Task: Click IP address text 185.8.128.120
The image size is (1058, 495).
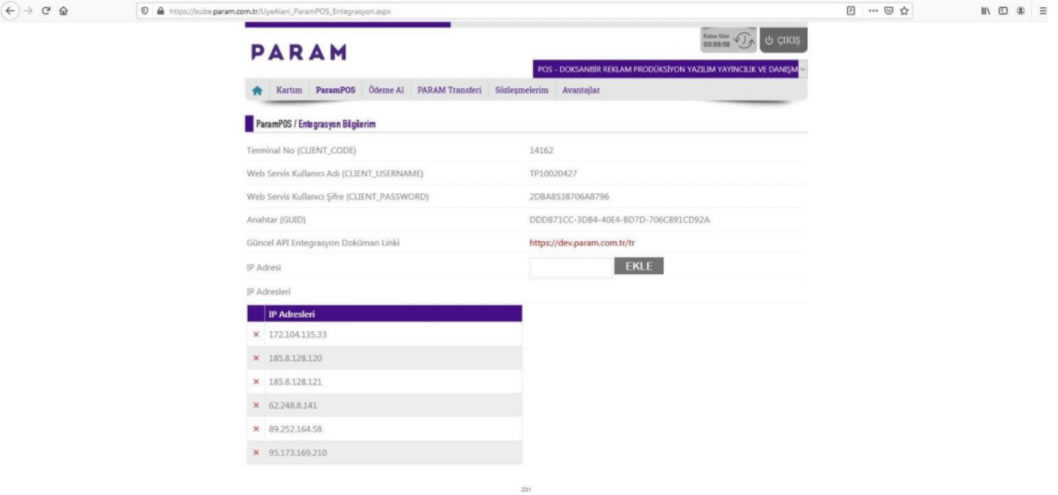Action: 296,358
